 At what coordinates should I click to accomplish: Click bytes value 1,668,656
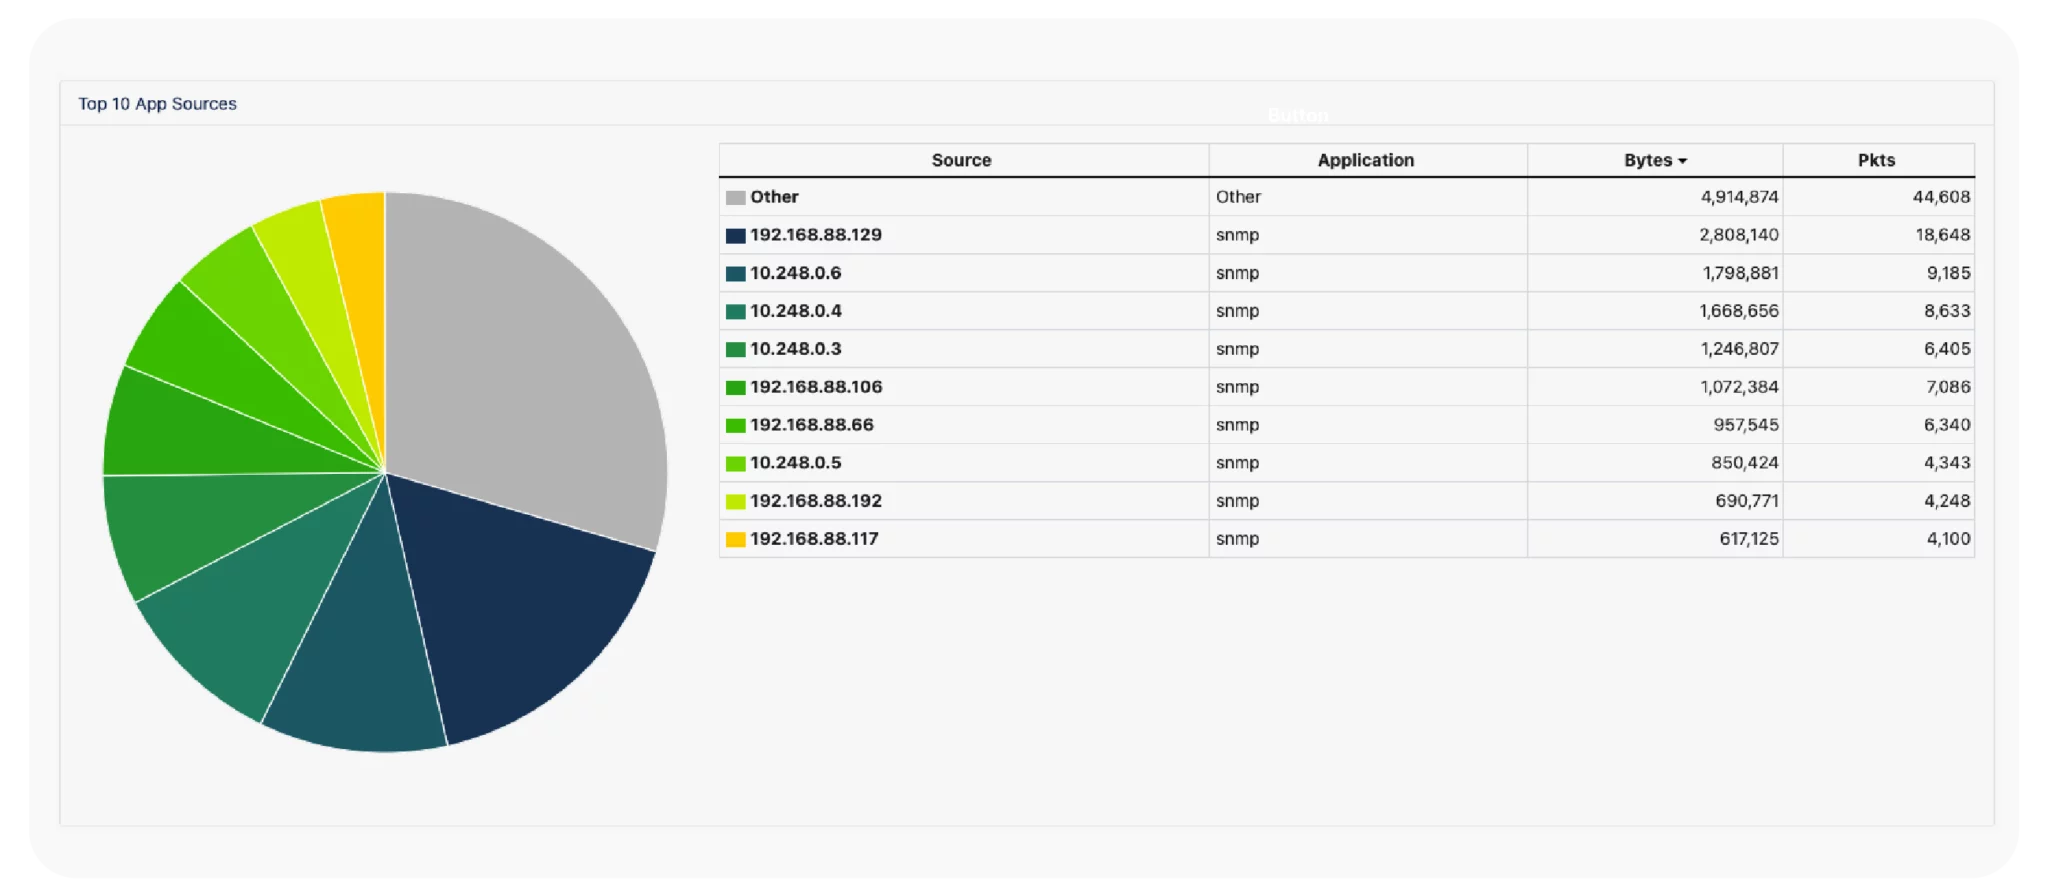coord(1739,311)
